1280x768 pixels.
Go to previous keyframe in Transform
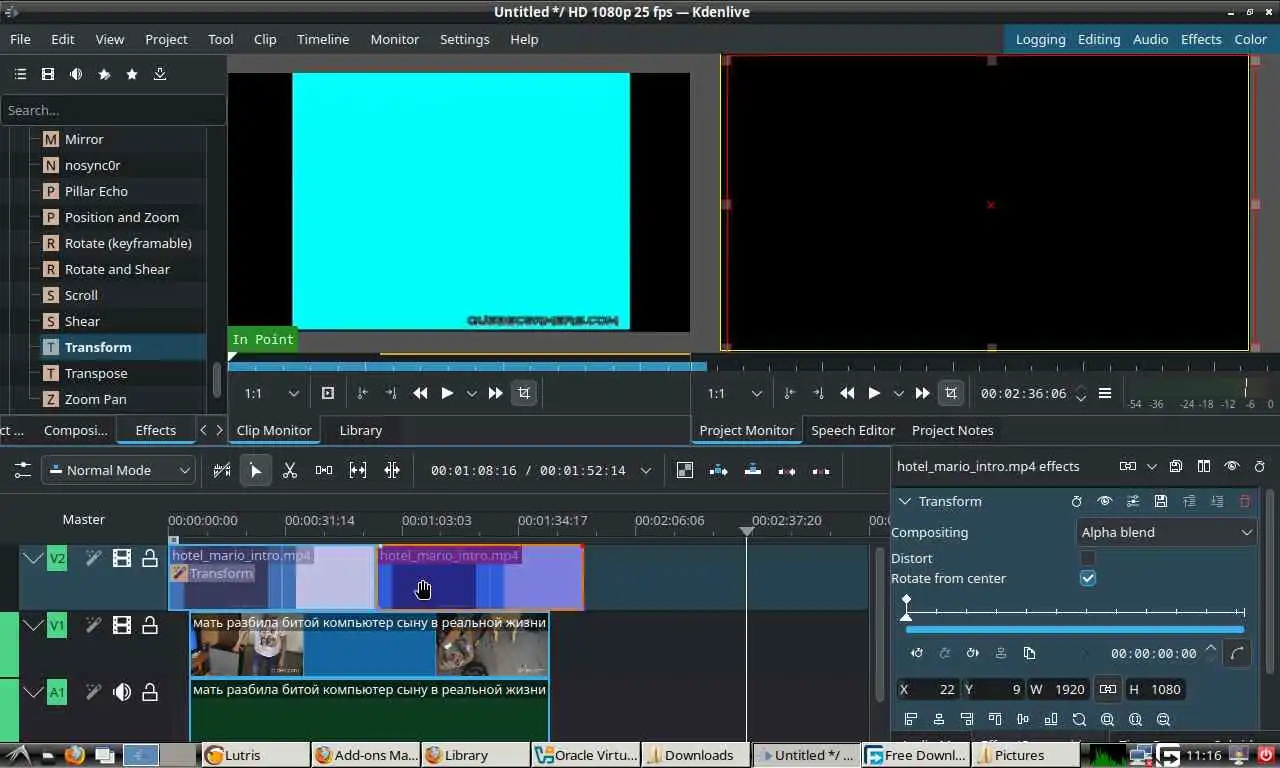pyautogui.click(x=917, y=653)
